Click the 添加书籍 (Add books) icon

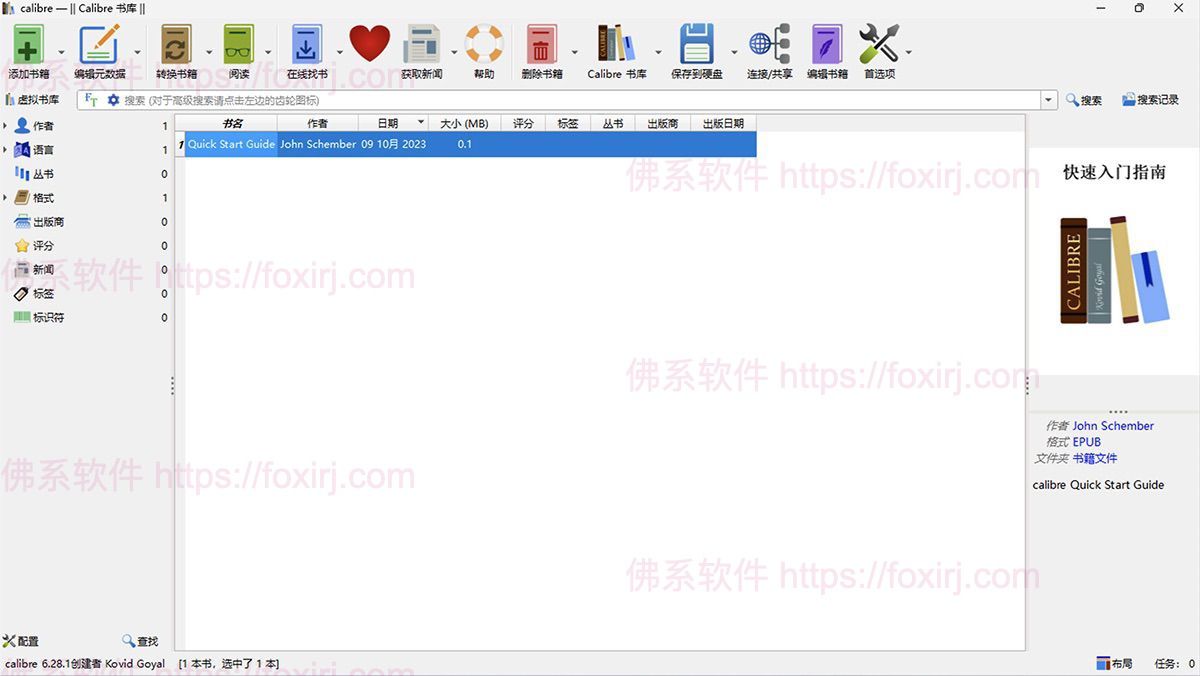29,45
